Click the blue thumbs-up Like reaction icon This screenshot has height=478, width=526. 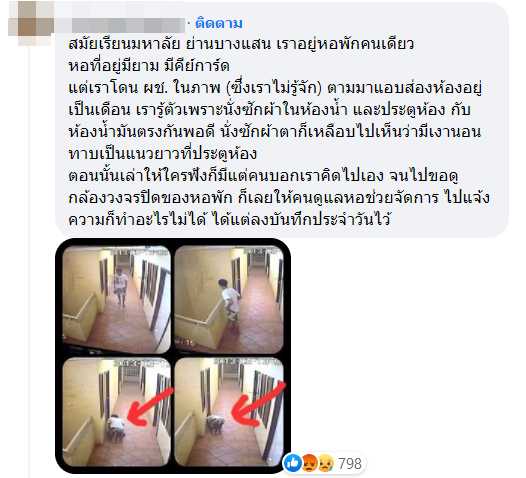pyautogui.click(x=293, y=463)
